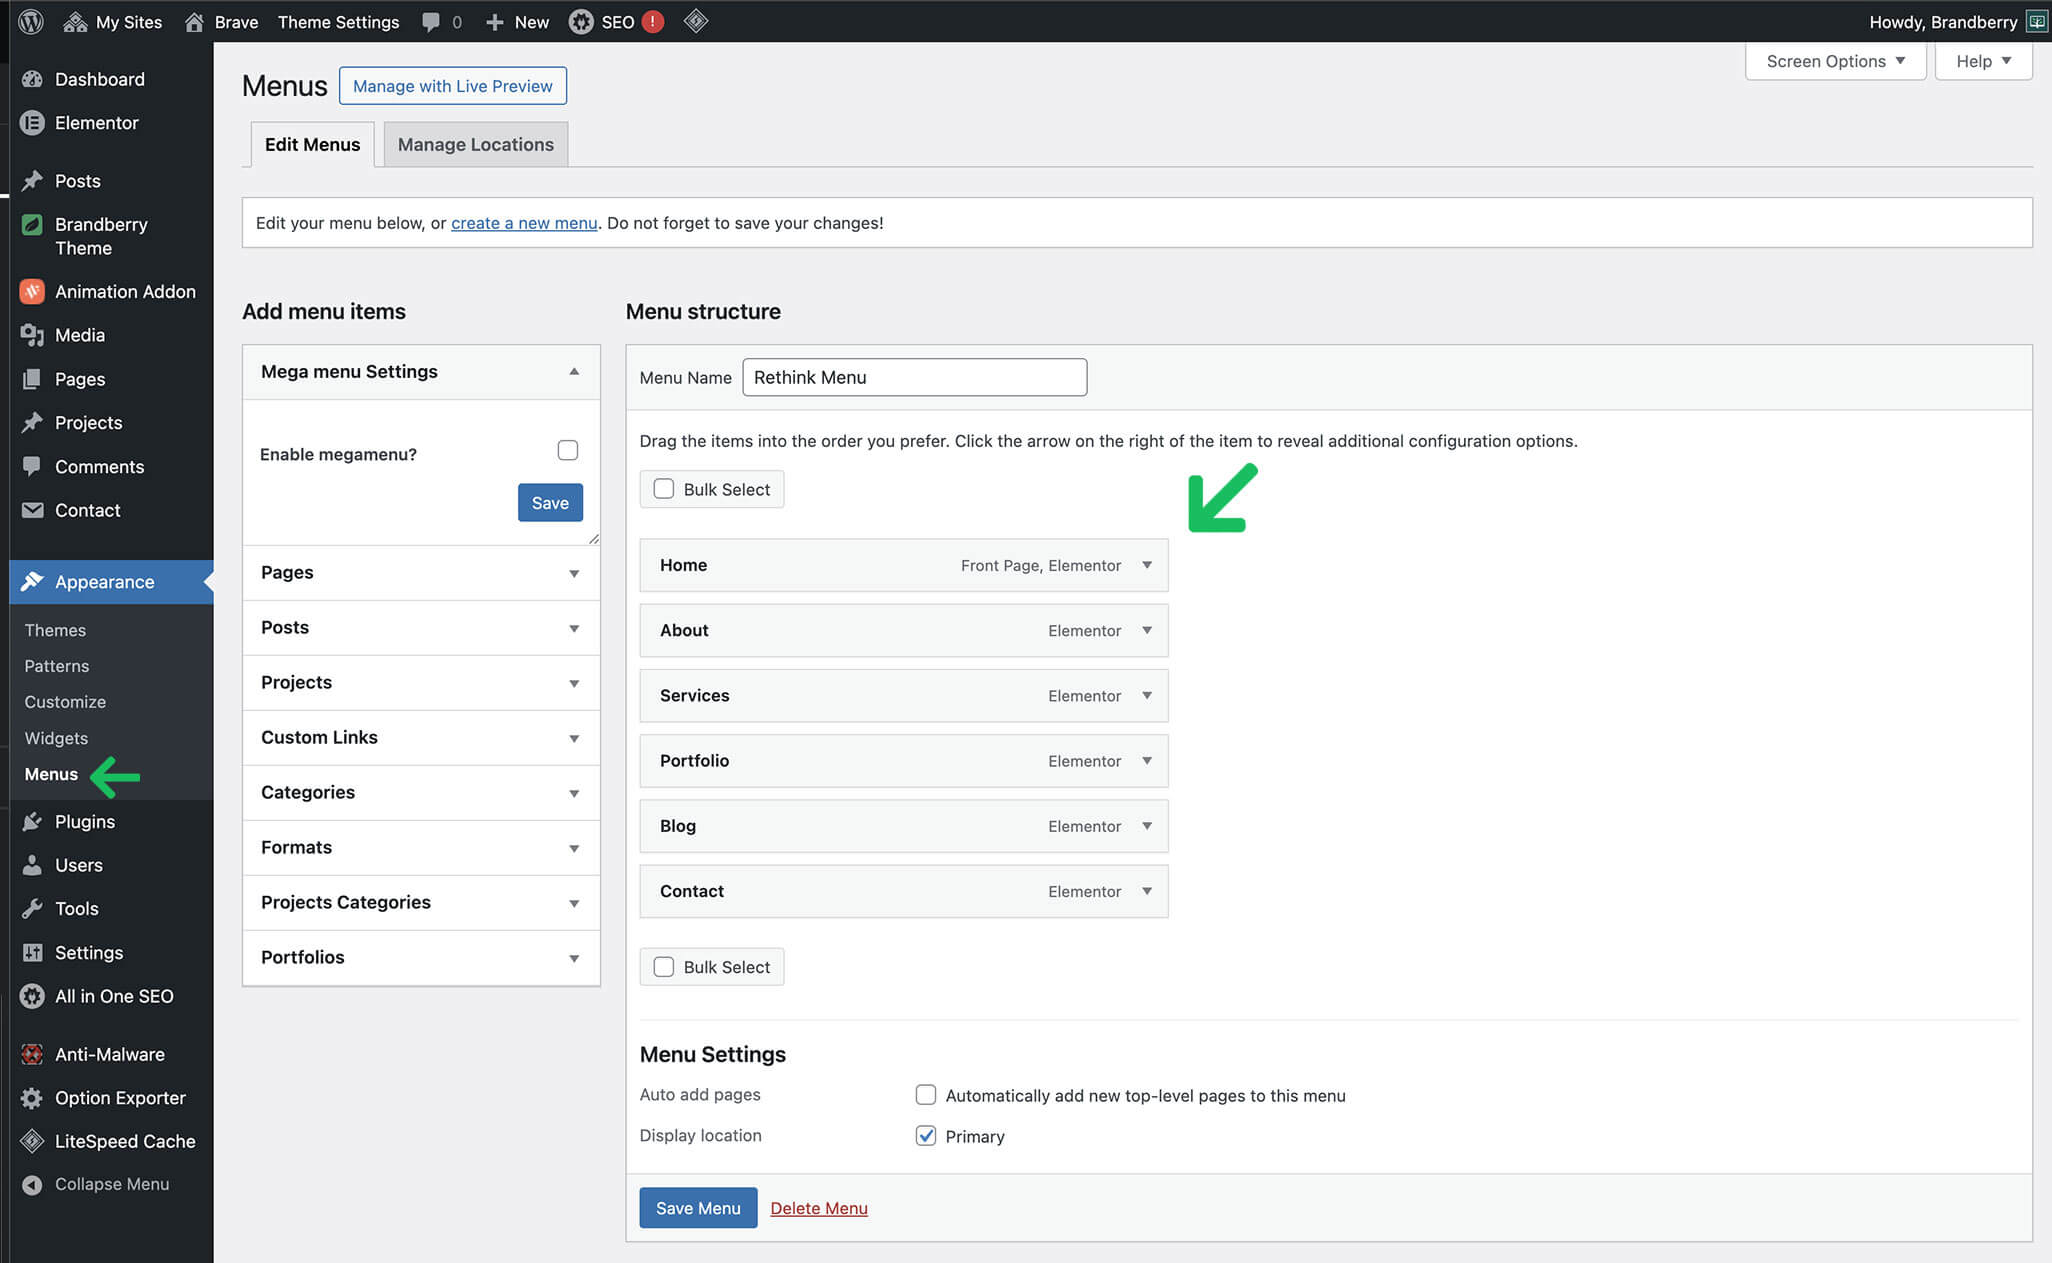Click the Menu Name input field
Image resolution: width=2052 pixels, height=1263 pixels.
(x=914, y=377)
